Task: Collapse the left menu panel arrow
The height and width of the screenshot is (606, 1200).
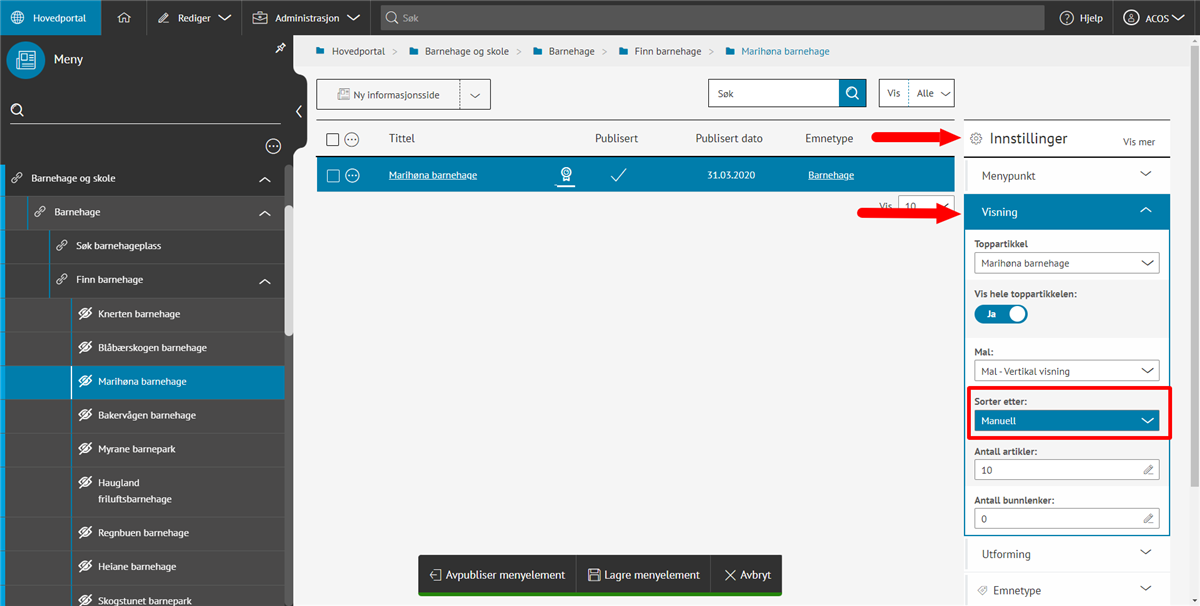Action: [x=298, y=111]
